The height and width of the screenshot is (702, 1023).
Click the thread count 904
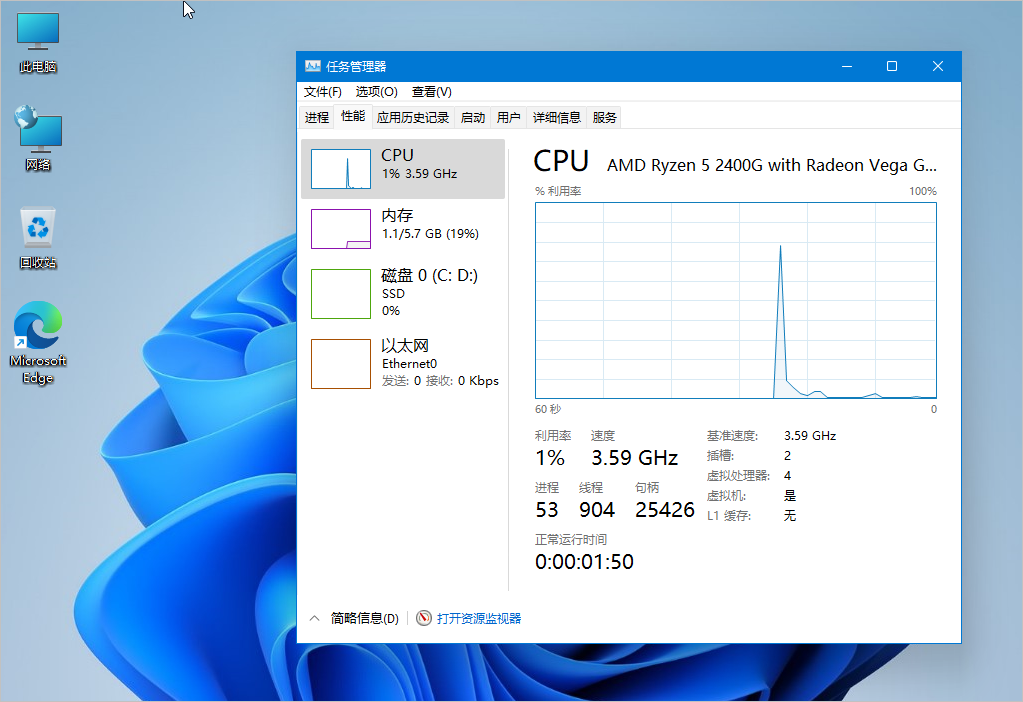[596, 510]
